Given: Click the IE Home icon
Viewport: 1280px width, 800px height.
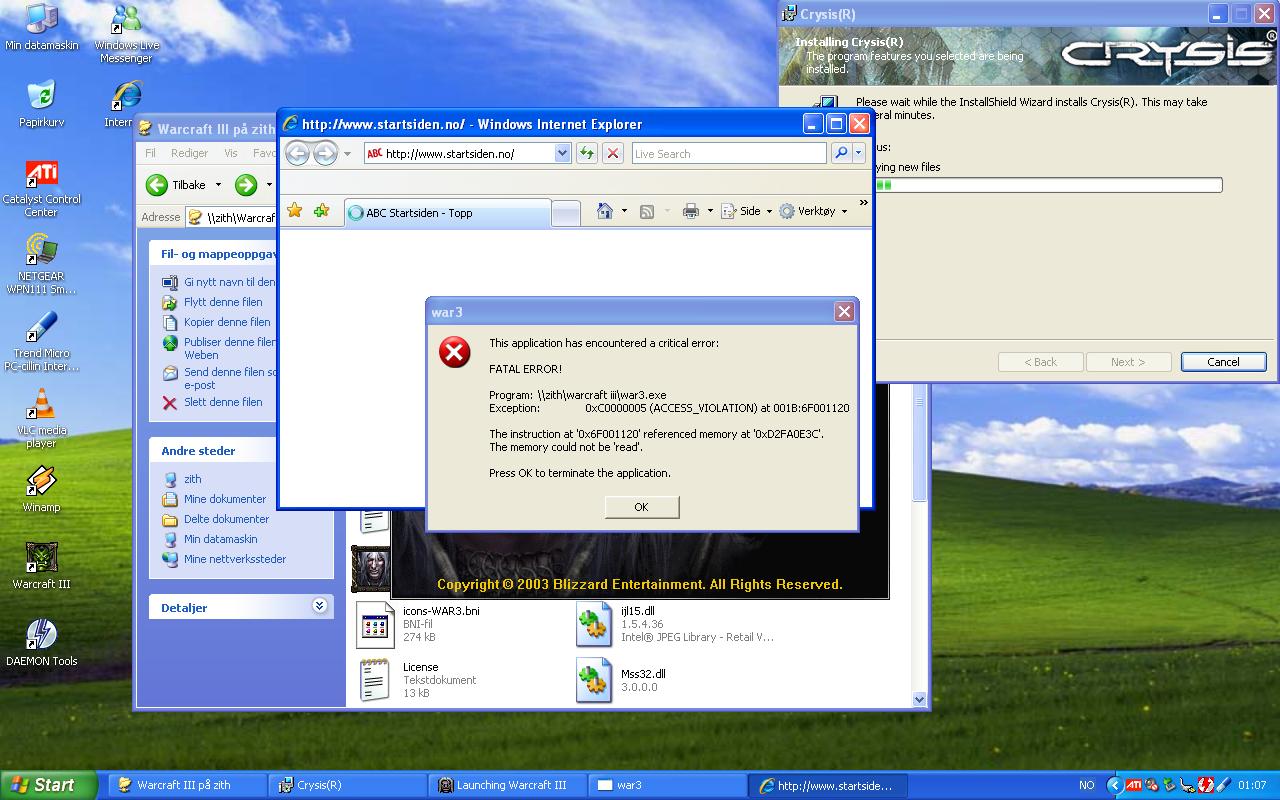Looking at the screenshot, I should (604, 211).
